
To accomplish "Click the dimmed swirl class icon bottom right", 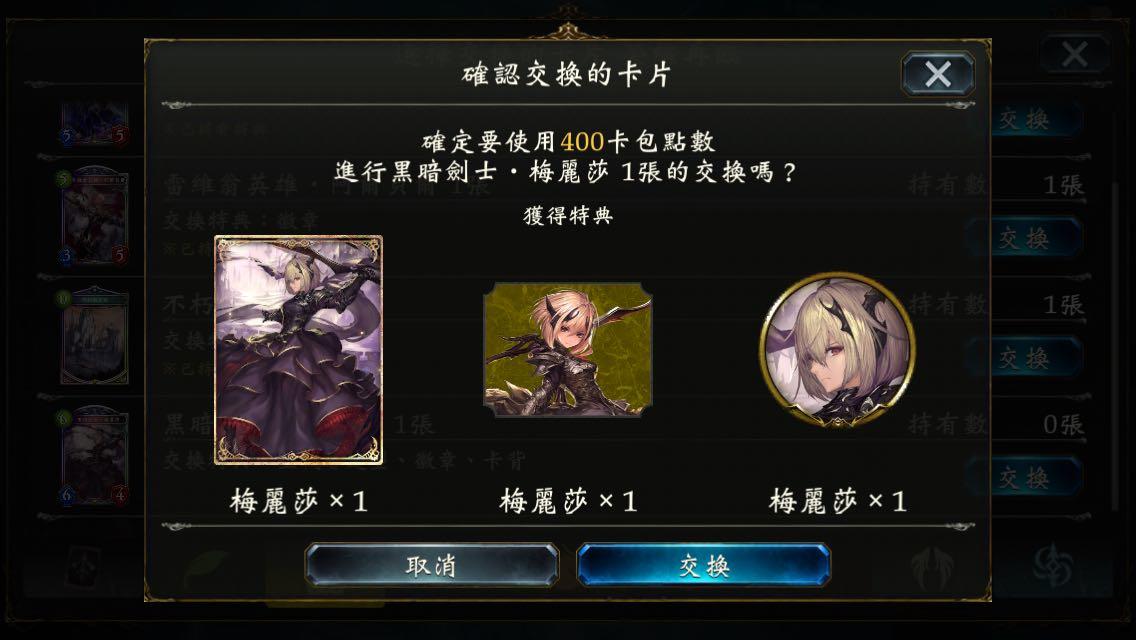I will click(x=1053, y=565).
